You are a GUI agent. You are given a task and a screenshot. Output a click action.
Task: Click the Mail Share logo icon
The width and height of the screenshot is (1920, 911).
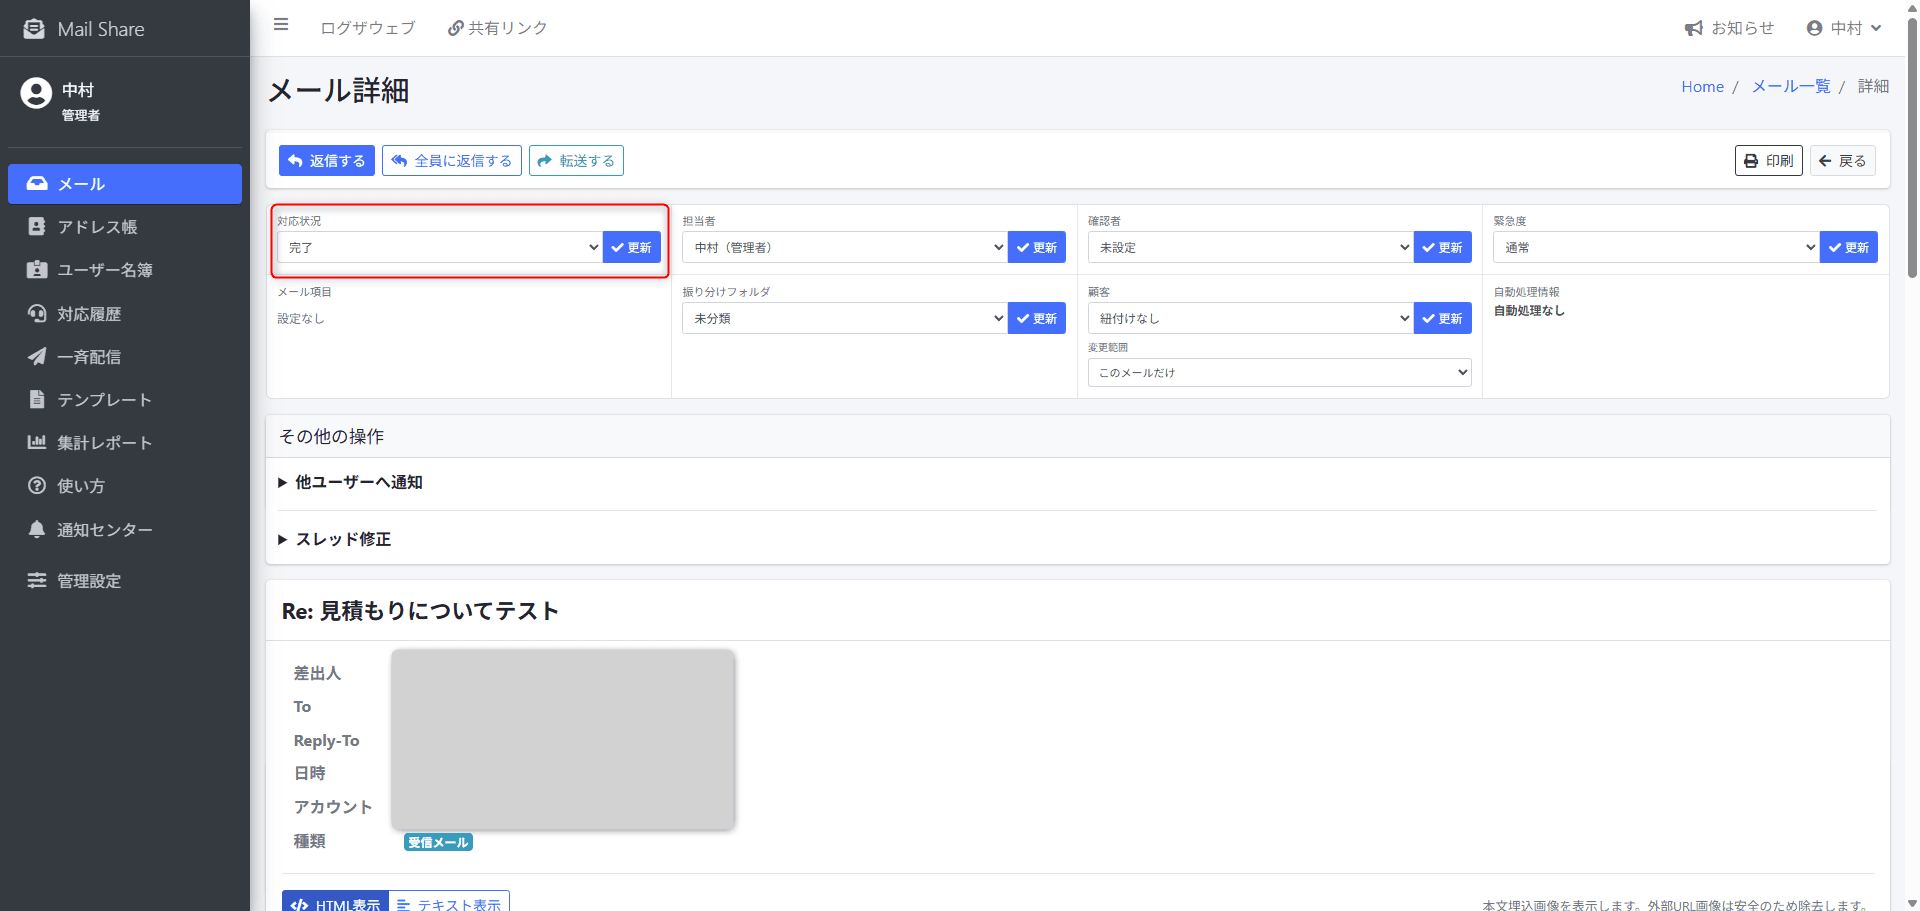coord(34,29)
